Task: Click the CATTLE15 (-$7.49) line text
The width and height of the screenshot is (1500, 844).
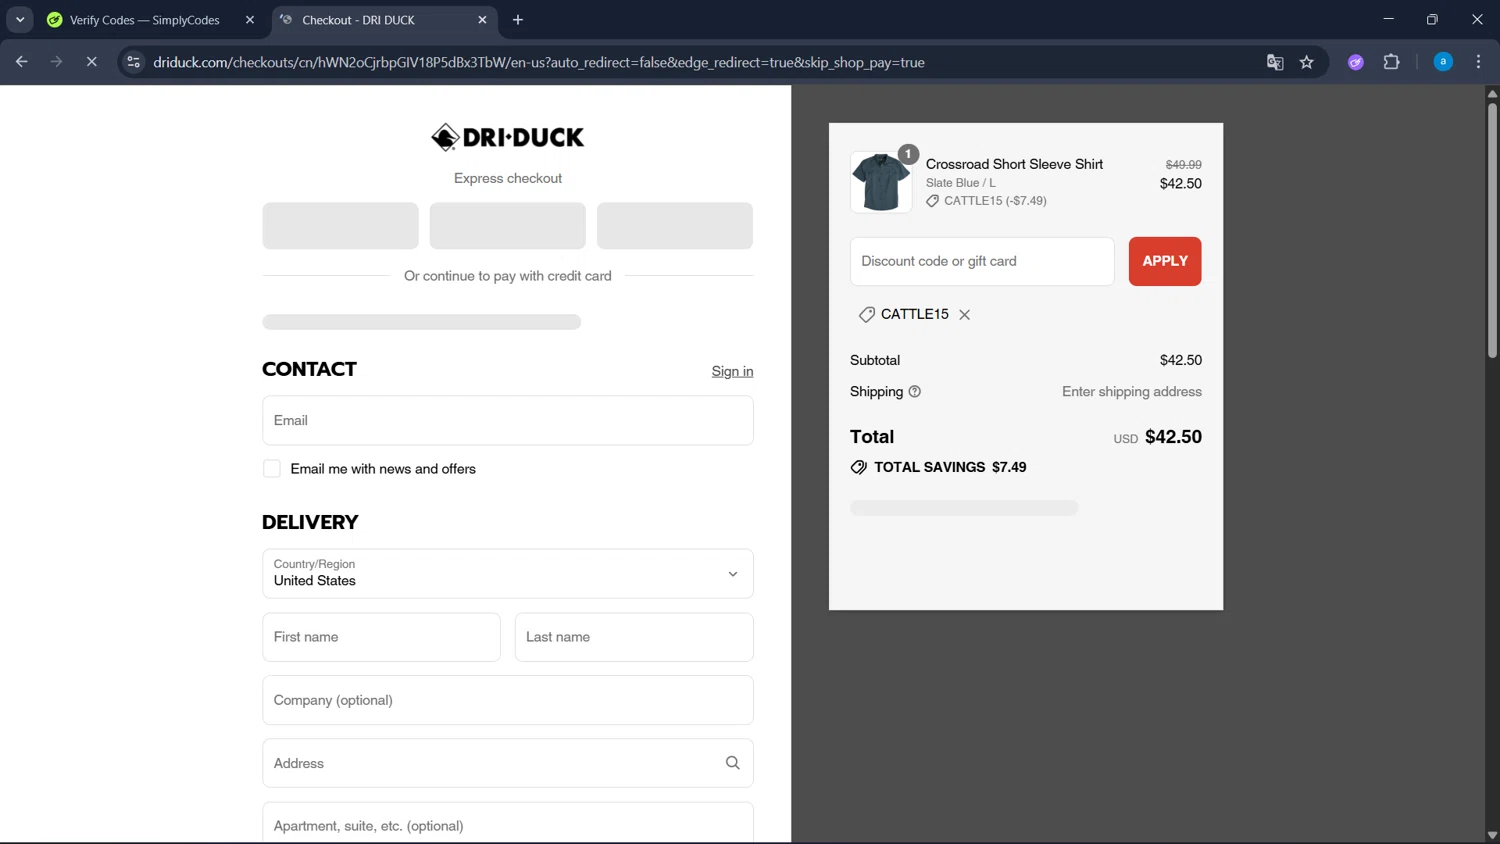Action: (995, 201)
